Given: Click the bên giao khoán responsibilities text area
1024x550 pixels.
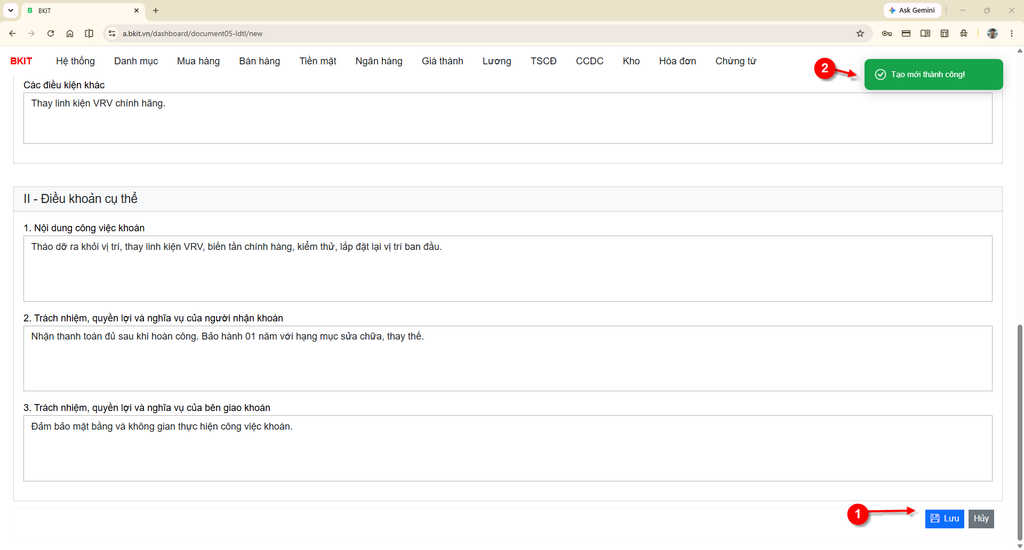Looking at the screenshot, I should pyautogui.click(x=507, y=448).
